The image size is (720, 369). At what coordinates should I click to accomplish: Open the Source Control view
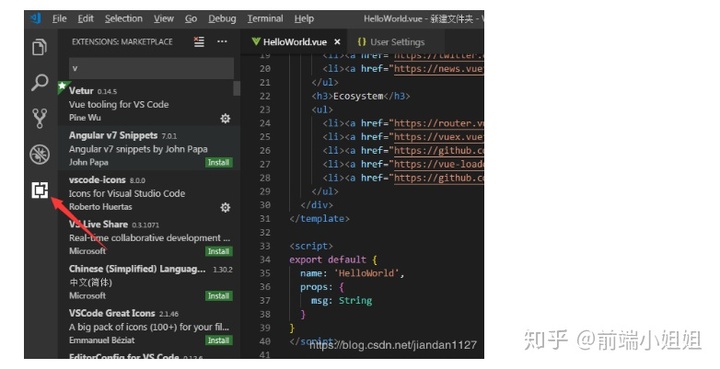39,118
